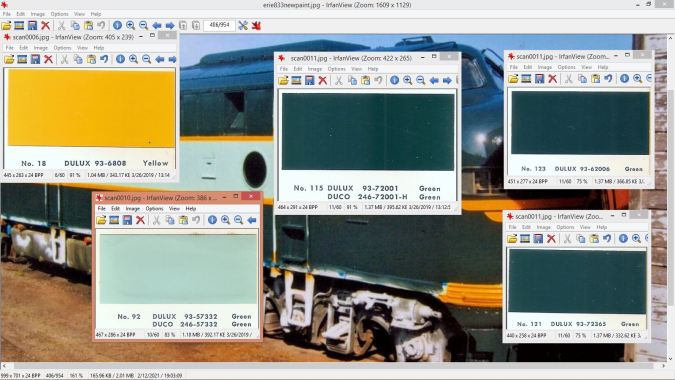
Task: Slideshow icon in No. 115 scan0011 window
Action: [x=296, y=80]
